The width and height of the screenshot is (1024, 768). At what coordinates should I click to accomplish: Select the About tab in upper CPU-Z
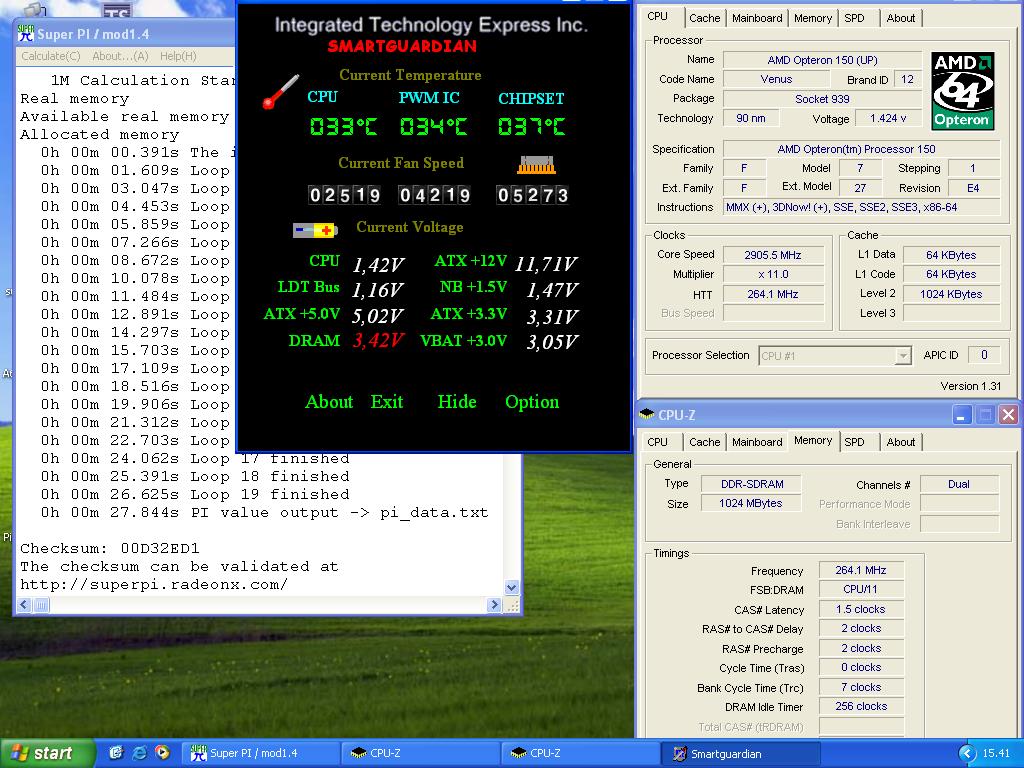pos(901,18)
